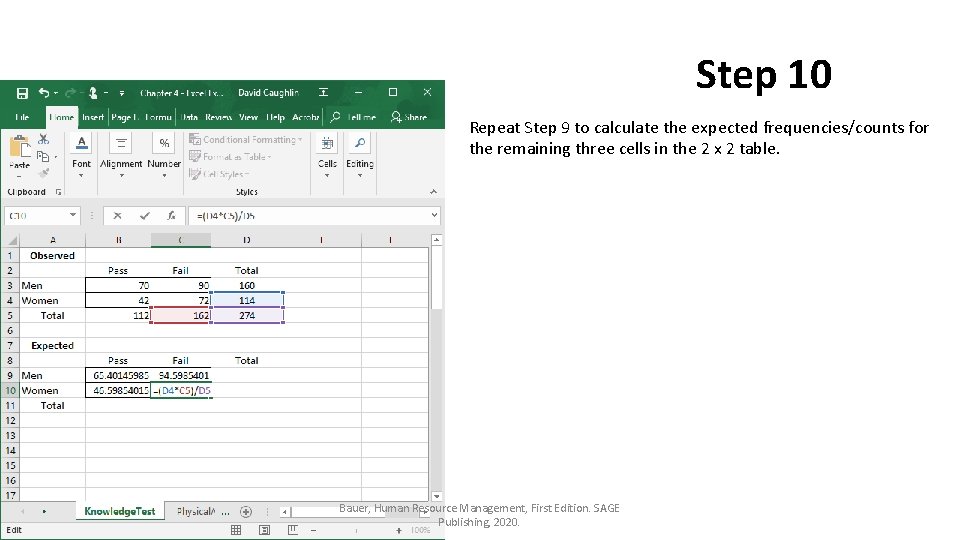Click the Undo arrow icon
This screenshot has height=540, width=960.
point(43,92)
